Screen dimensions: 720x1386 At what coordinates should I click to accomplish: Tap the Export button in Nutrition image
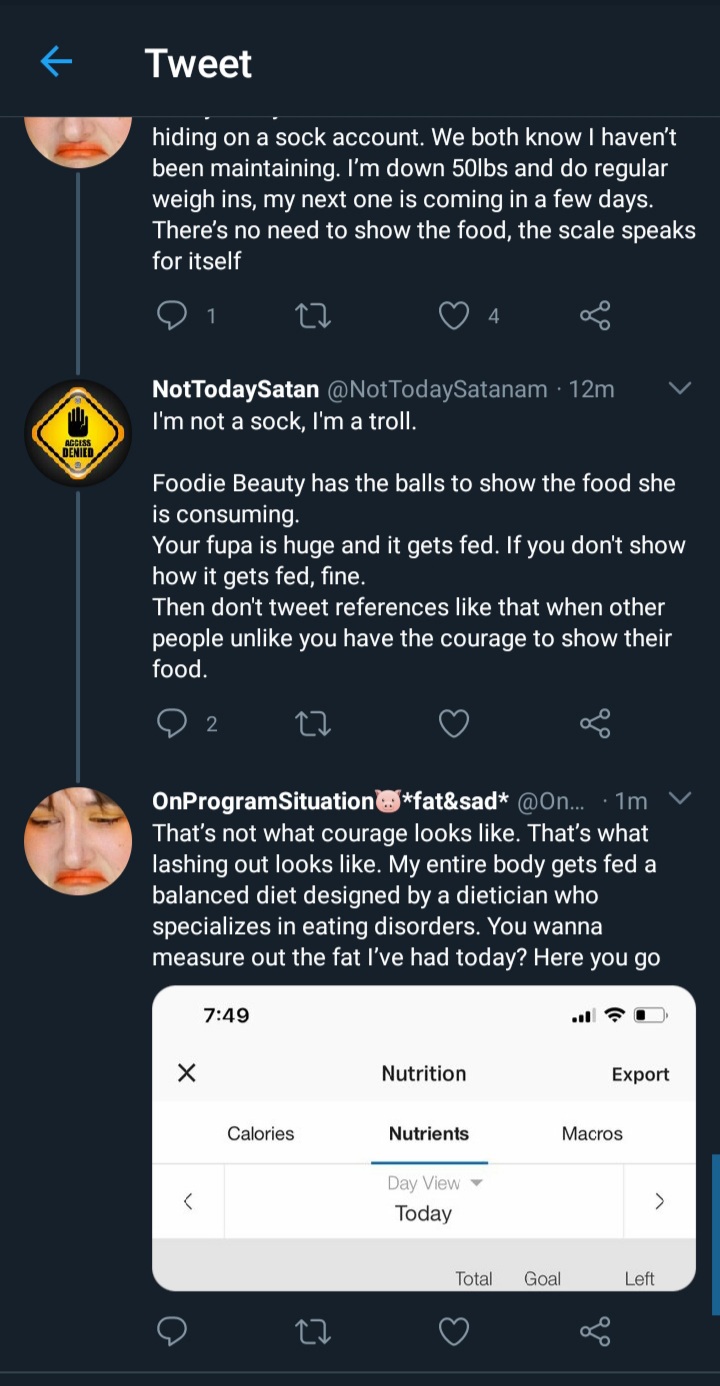tap(640, 1074)
